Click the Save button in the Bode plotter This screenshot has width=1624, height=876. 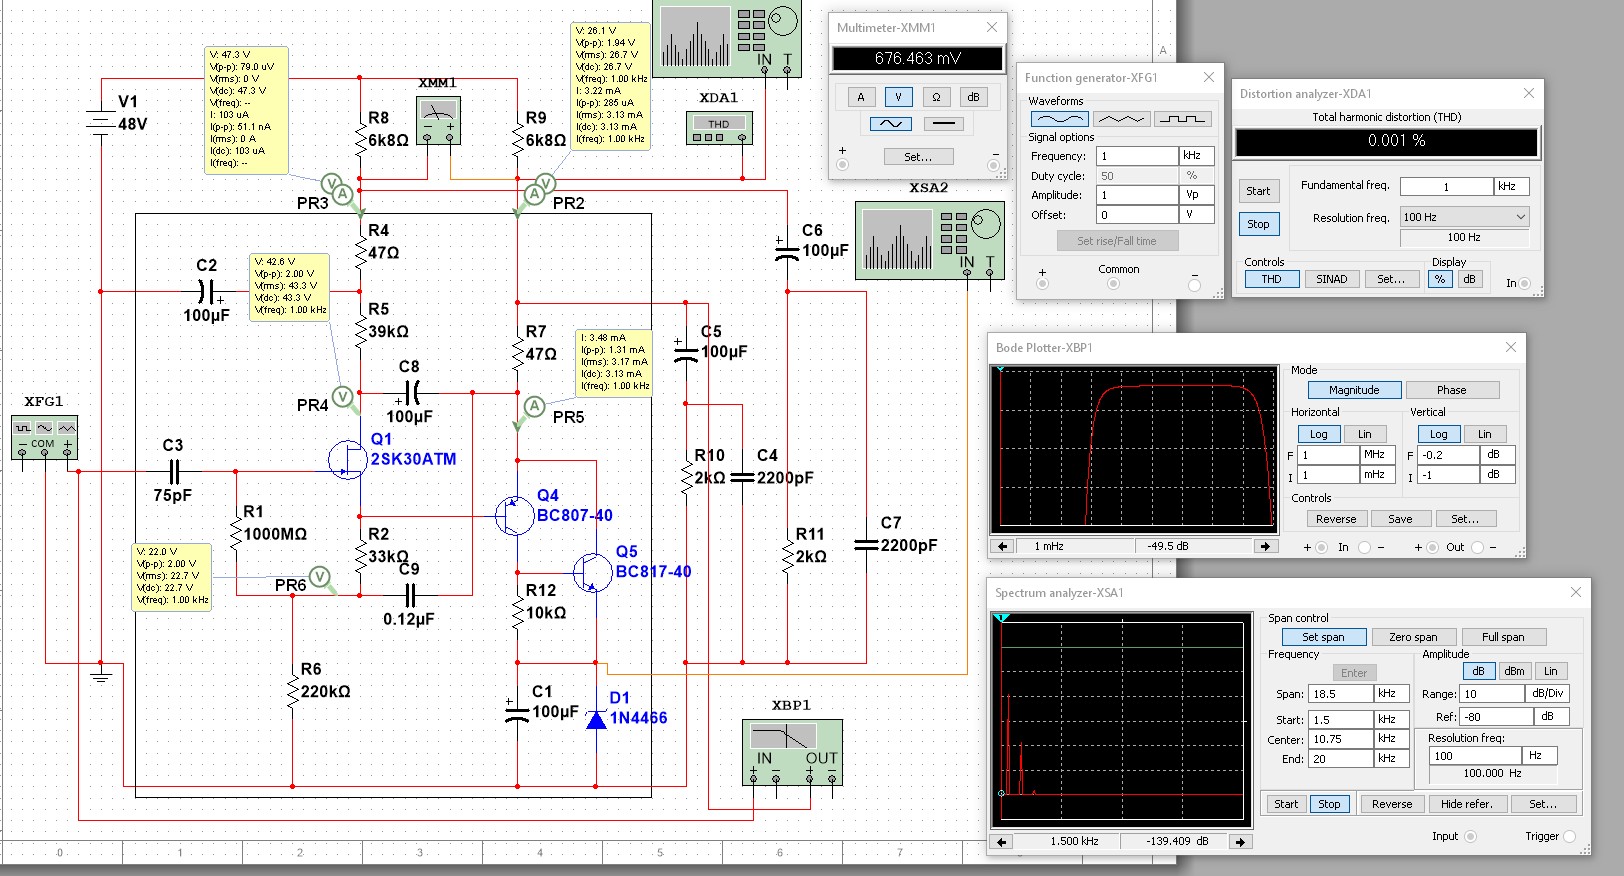tap(1399, 519)
